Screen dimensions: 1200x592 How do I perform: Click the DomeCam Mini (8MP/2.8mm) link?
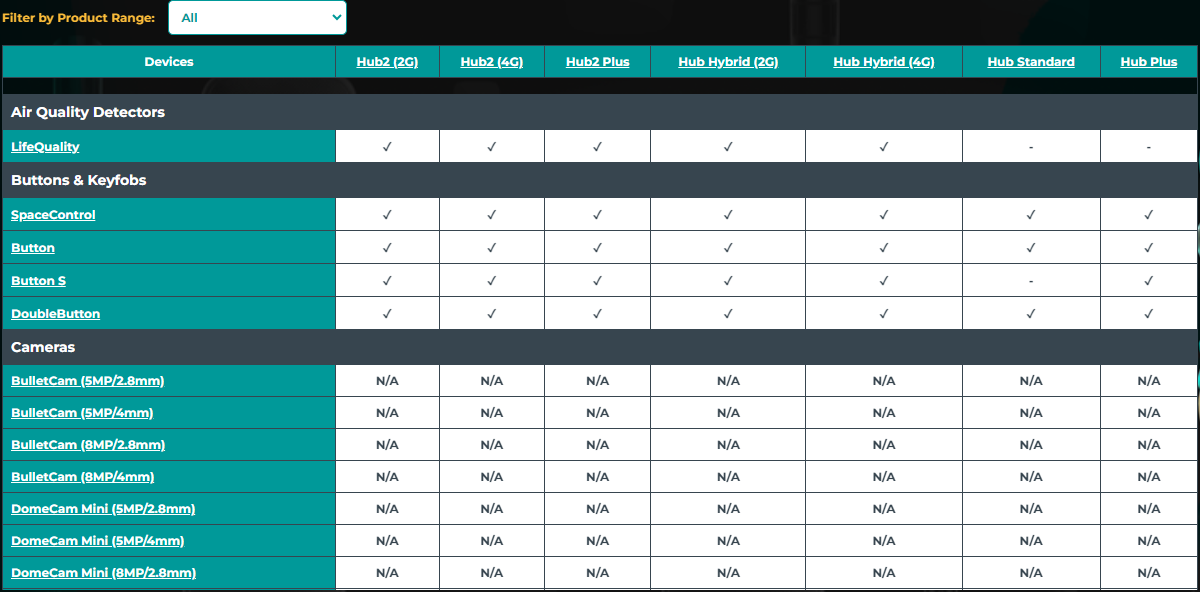[103, 573]
